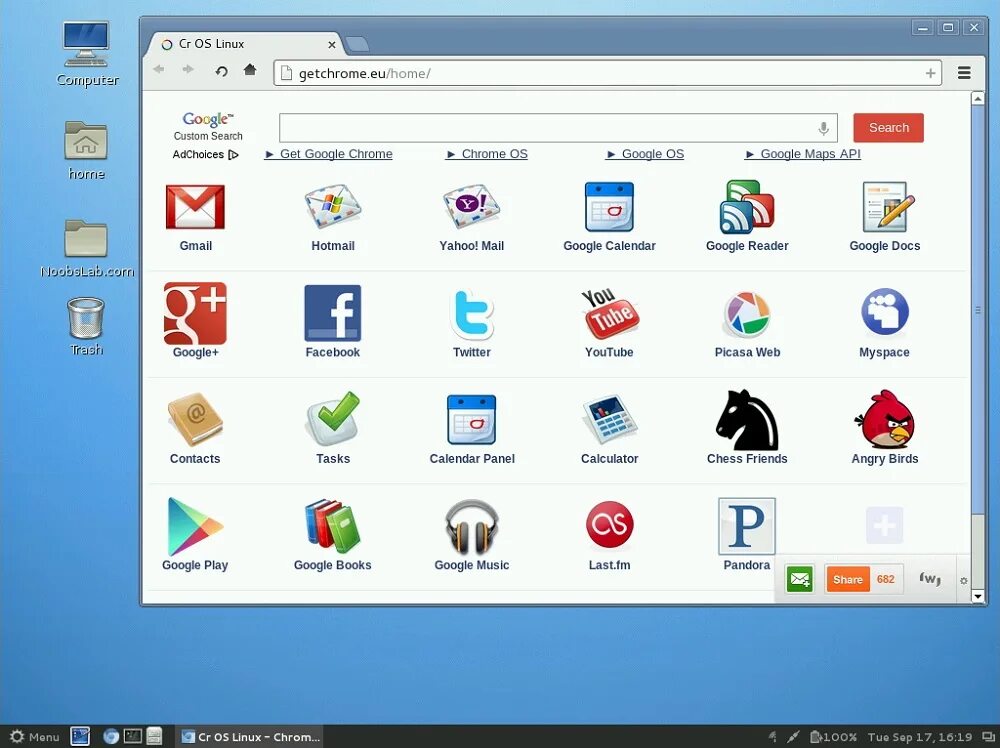Open the Facebook icon
The image size is (1000, 748).
(x=333, y=313)
